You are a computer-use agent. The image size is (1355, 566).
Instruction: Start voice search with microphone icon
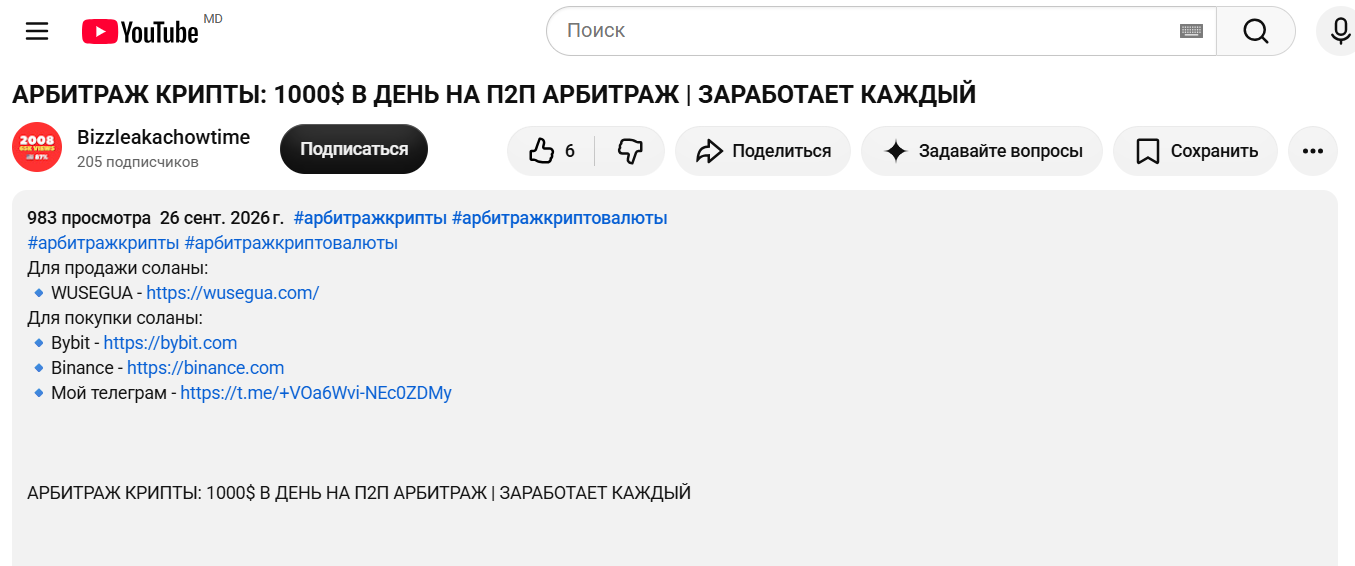tap(1341, 31)
